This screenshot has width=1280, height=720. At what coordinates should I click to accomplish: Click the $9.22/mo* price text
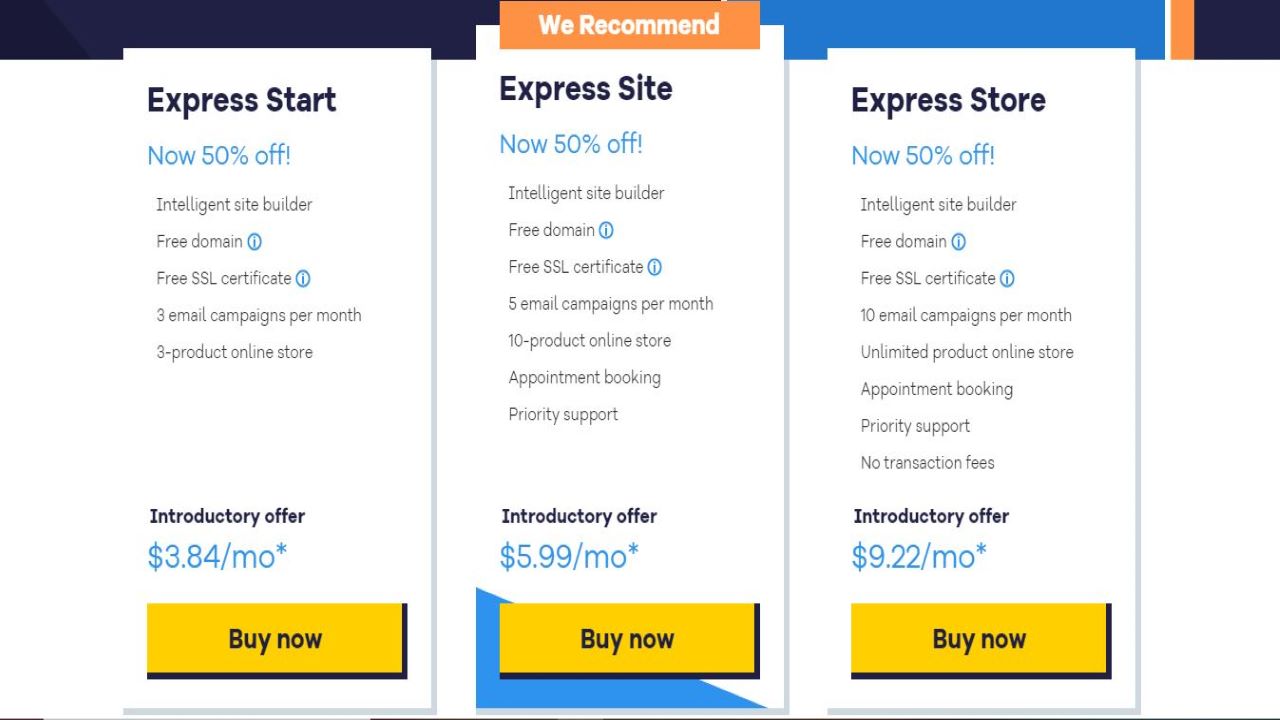point(919,556)
